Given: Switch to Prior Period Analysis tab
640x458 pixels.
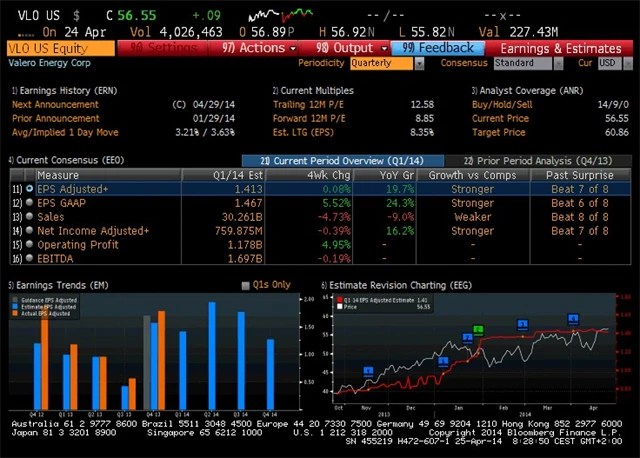Looking at the screenshot, I should pos(539,161).
